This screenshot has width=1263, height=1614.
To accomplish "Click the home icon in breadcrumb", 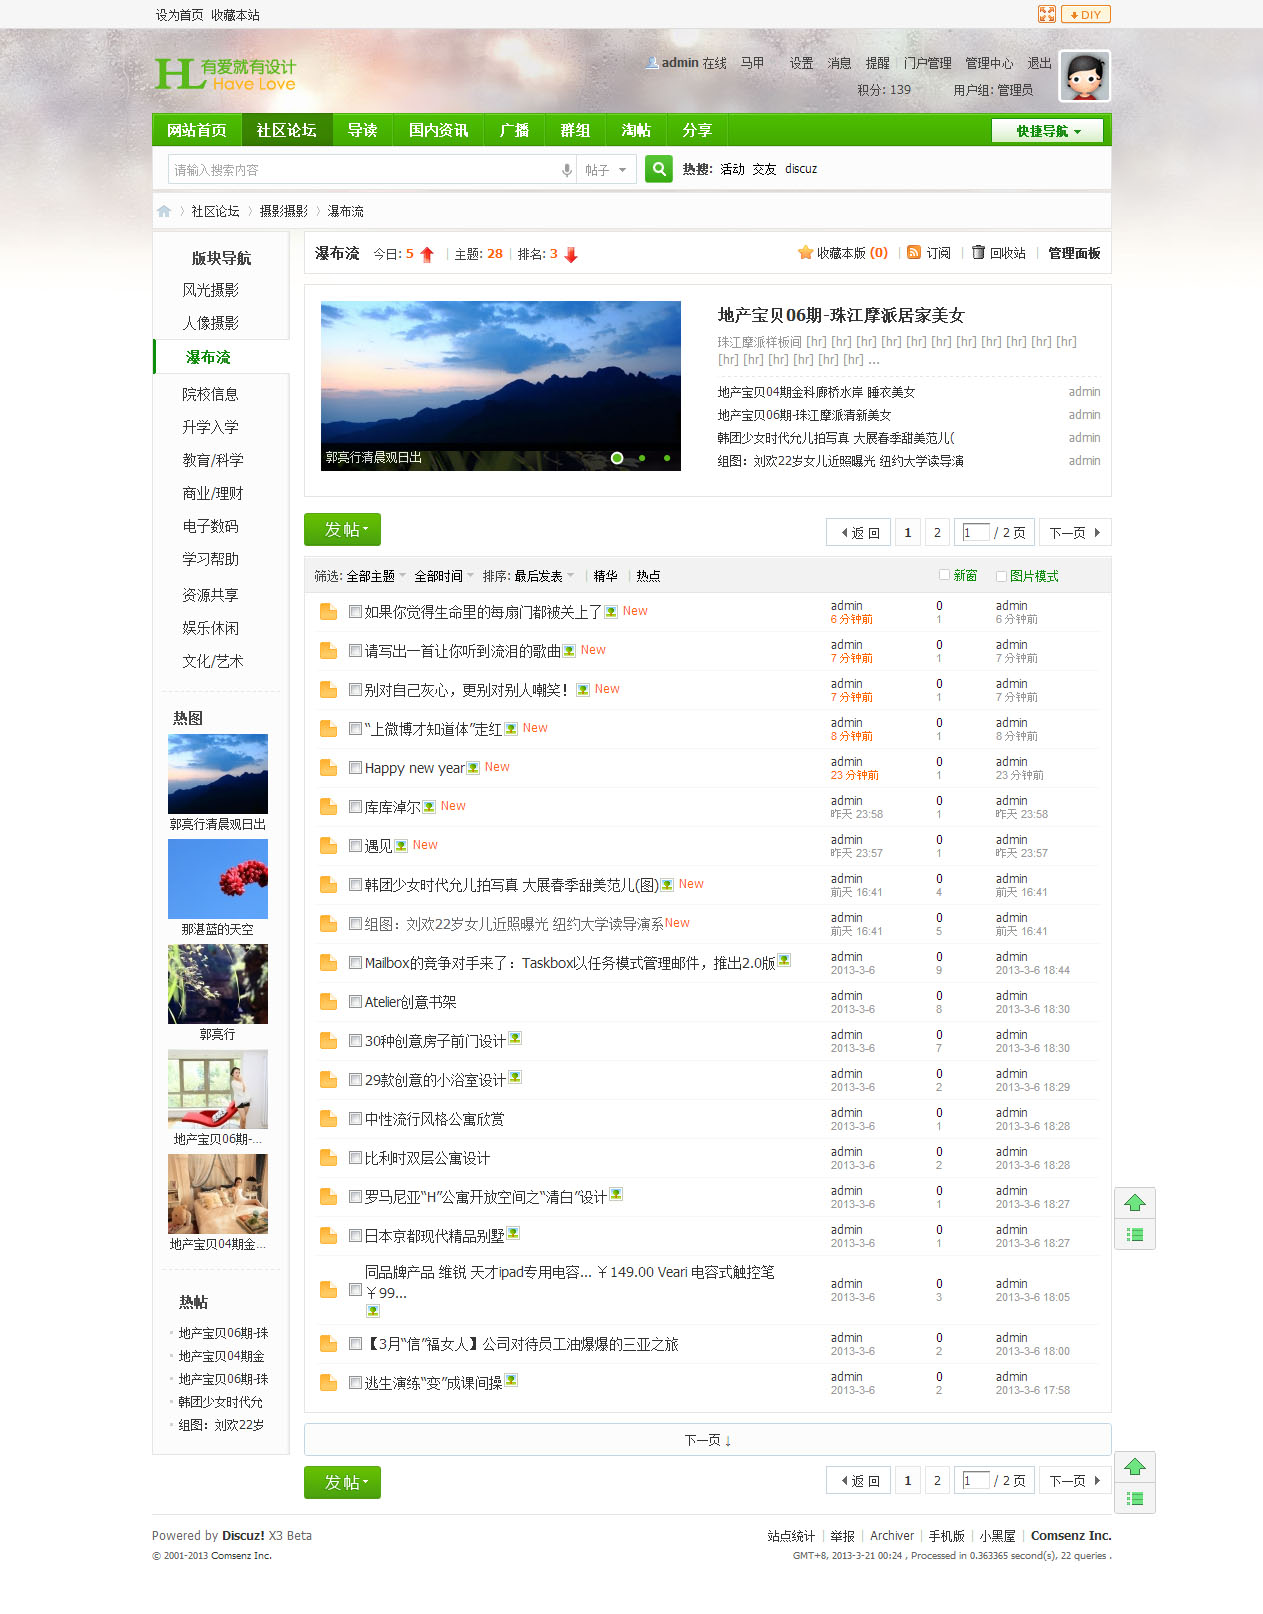I will pos(164,211).
